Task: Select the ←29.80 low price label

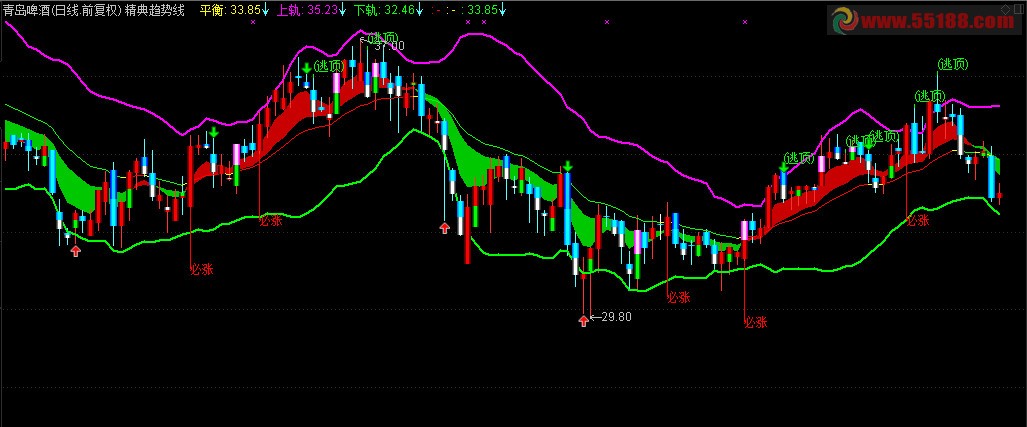Action: click(x=610, y=317)
